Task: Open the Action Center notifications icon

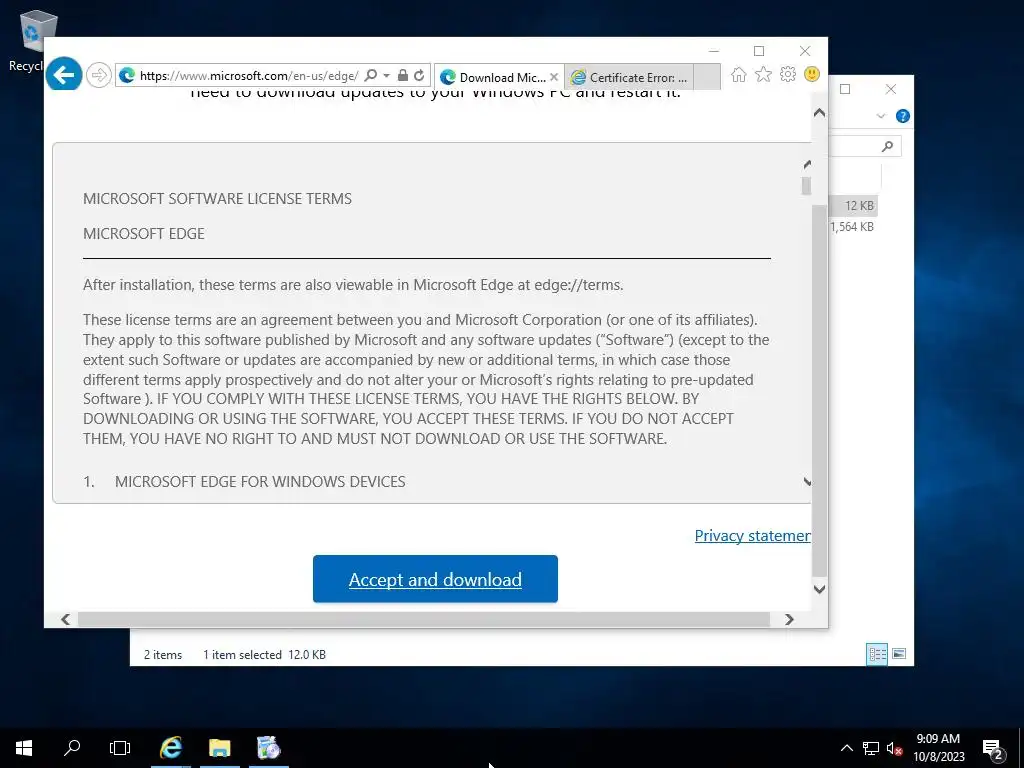Action: [x=993, y=749]
